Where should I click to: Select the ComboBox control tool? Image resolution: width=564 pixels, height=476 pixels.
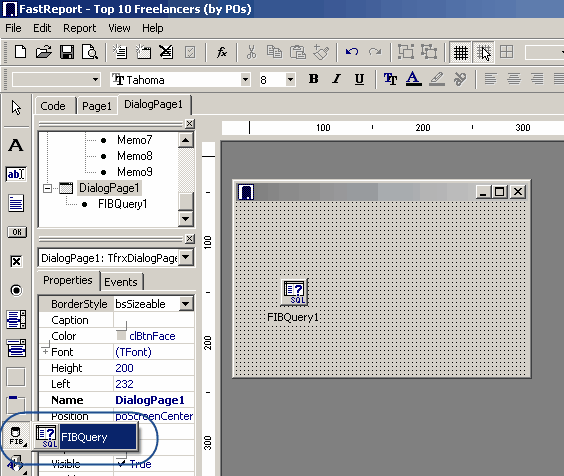pyautogui.click(x=16, y=348)
